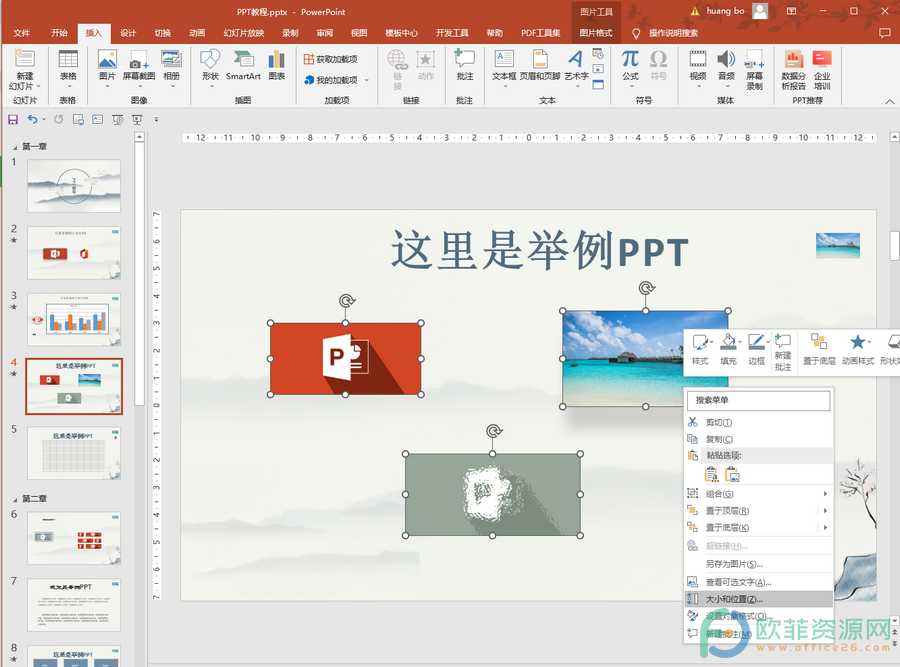Select slide 7 thumbnail
The height and width of the screenshot is (667, 900).
(74, 605)
